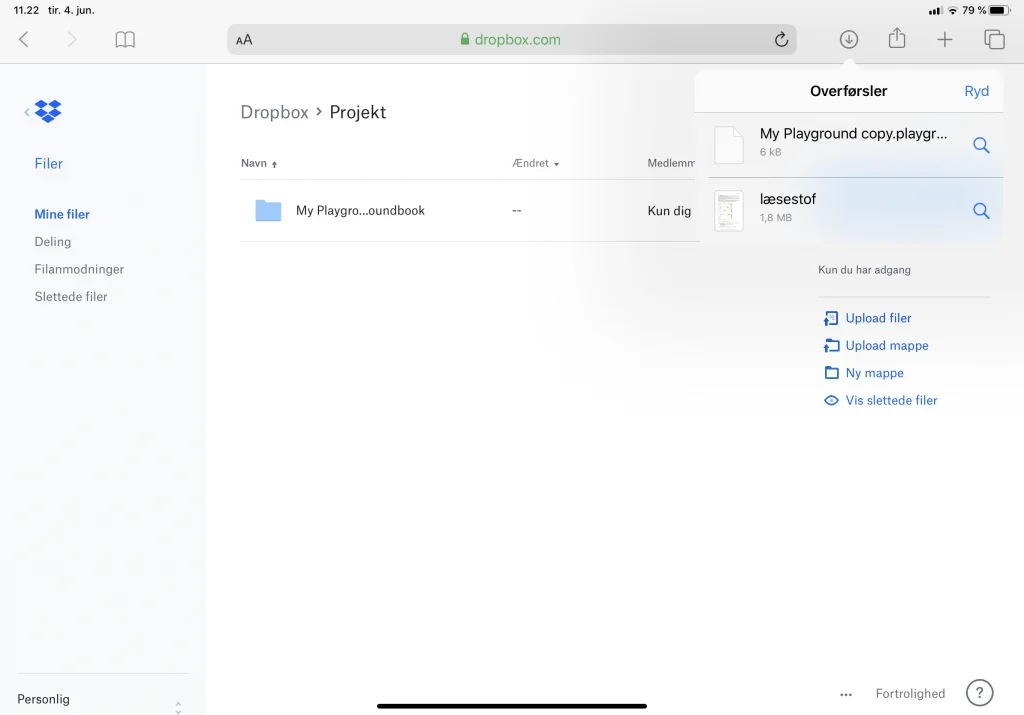Show My Playground copy file in Files
1024x715 pixels.
click(981, 145)
